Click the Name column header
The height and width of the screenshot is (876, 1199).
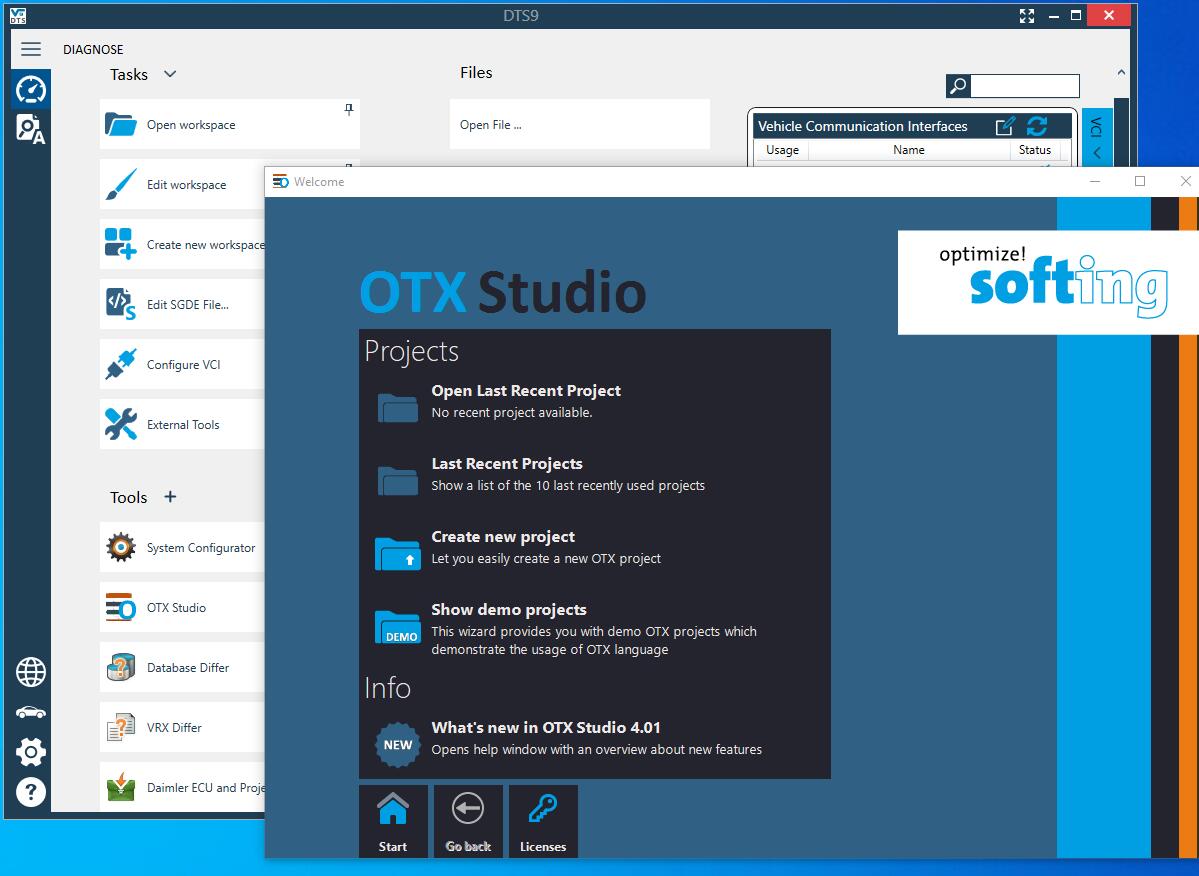tap(909, 150)
